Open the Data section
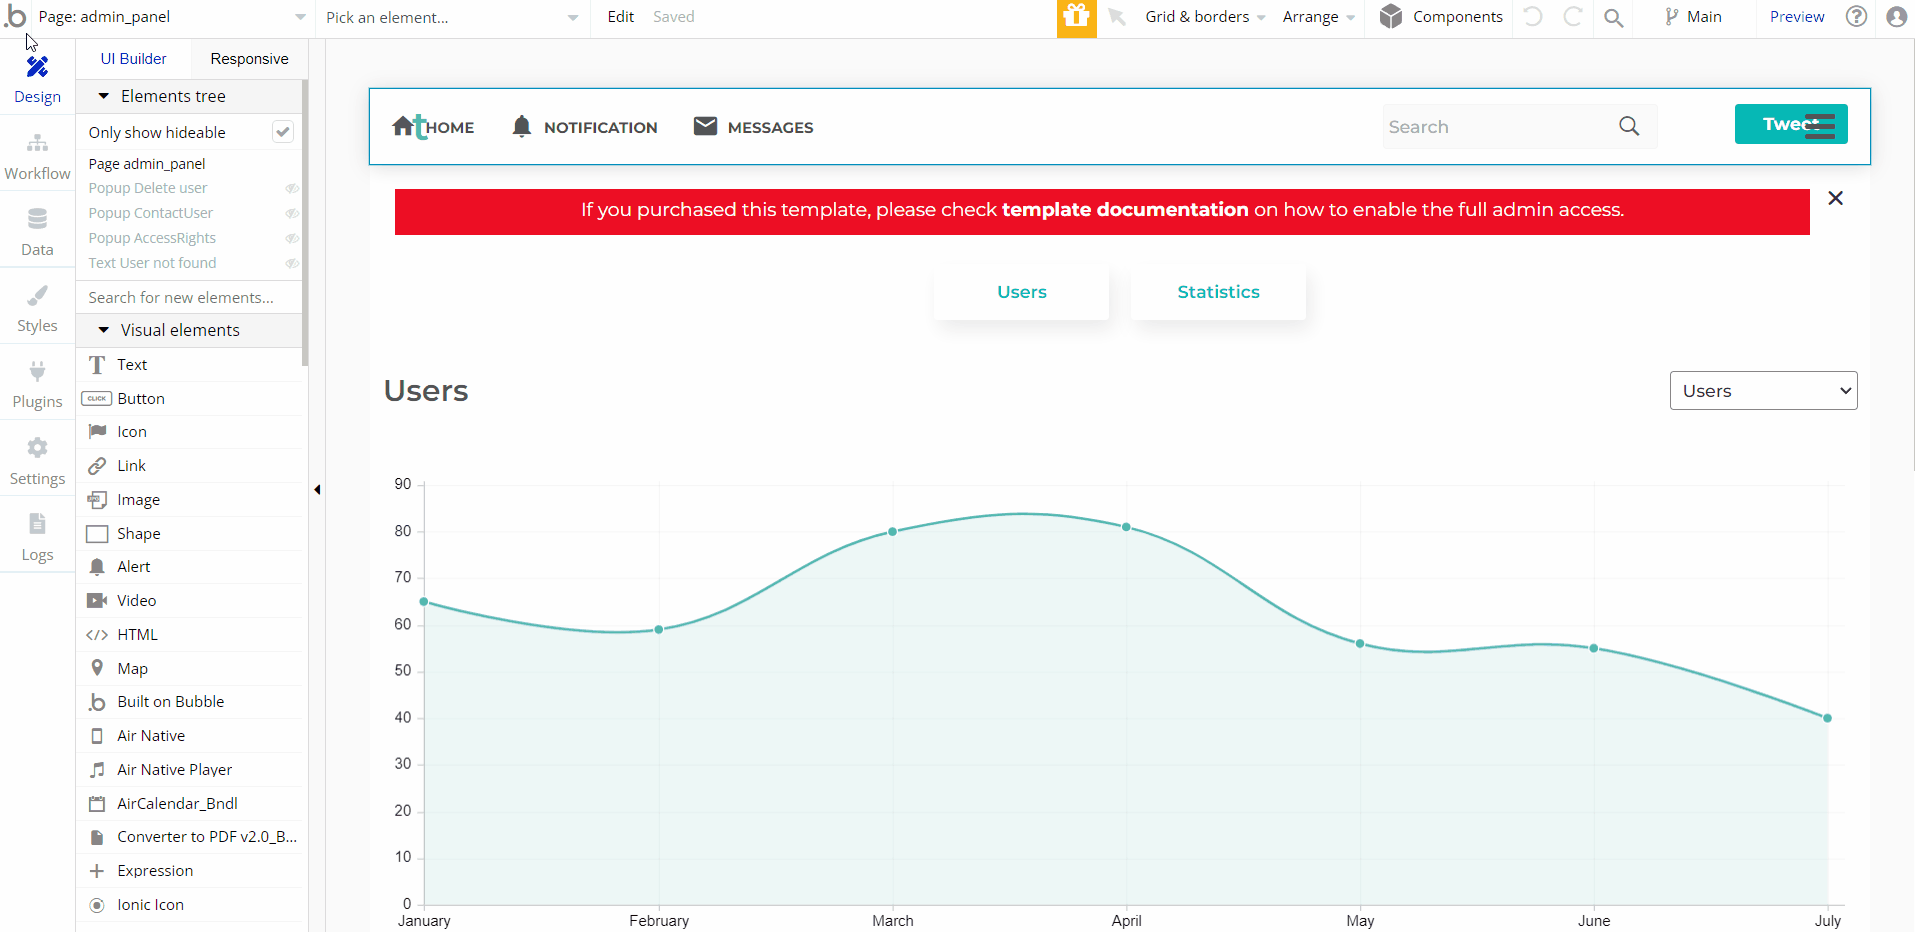The width and height of the screenshot is (1915, 932). (37, 233)
